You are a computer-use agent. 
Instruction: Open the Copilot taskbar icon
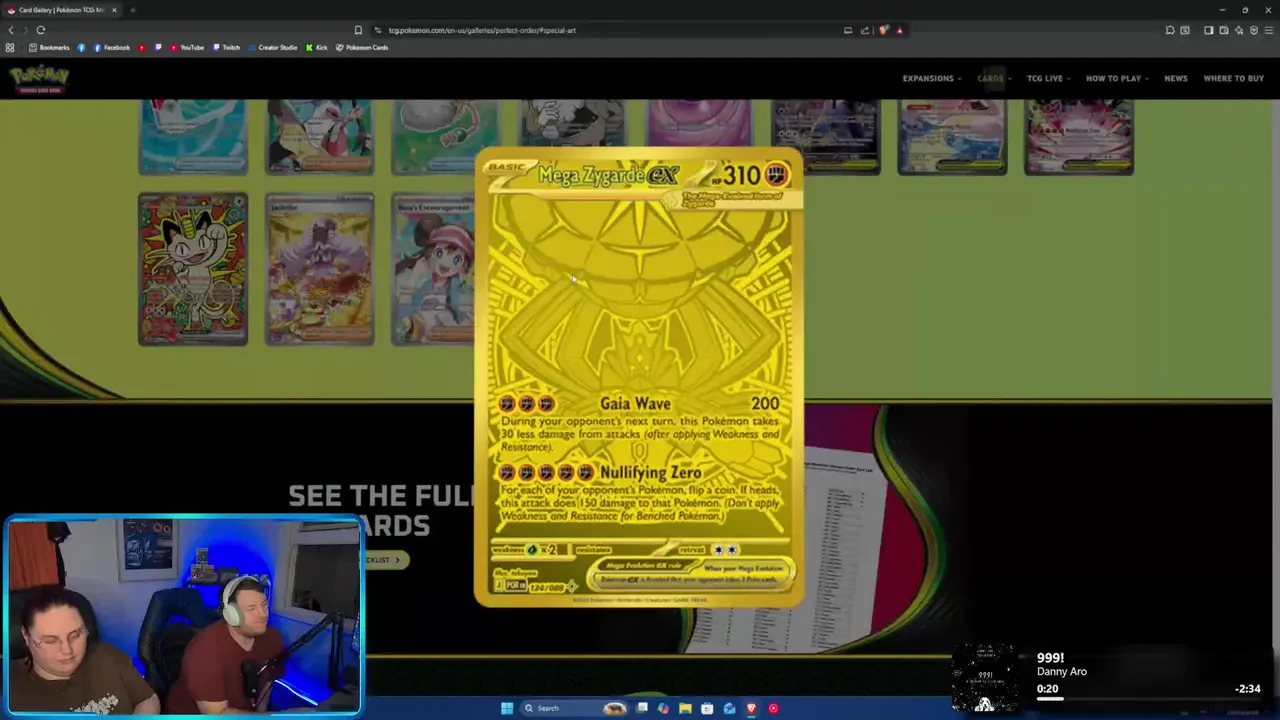(663, 708)
